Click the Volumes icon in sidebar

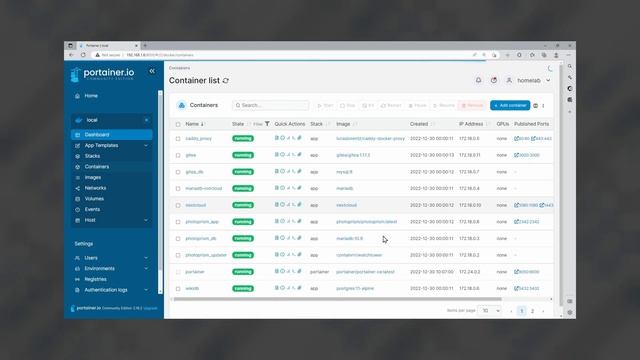click(x=78, y=199)
